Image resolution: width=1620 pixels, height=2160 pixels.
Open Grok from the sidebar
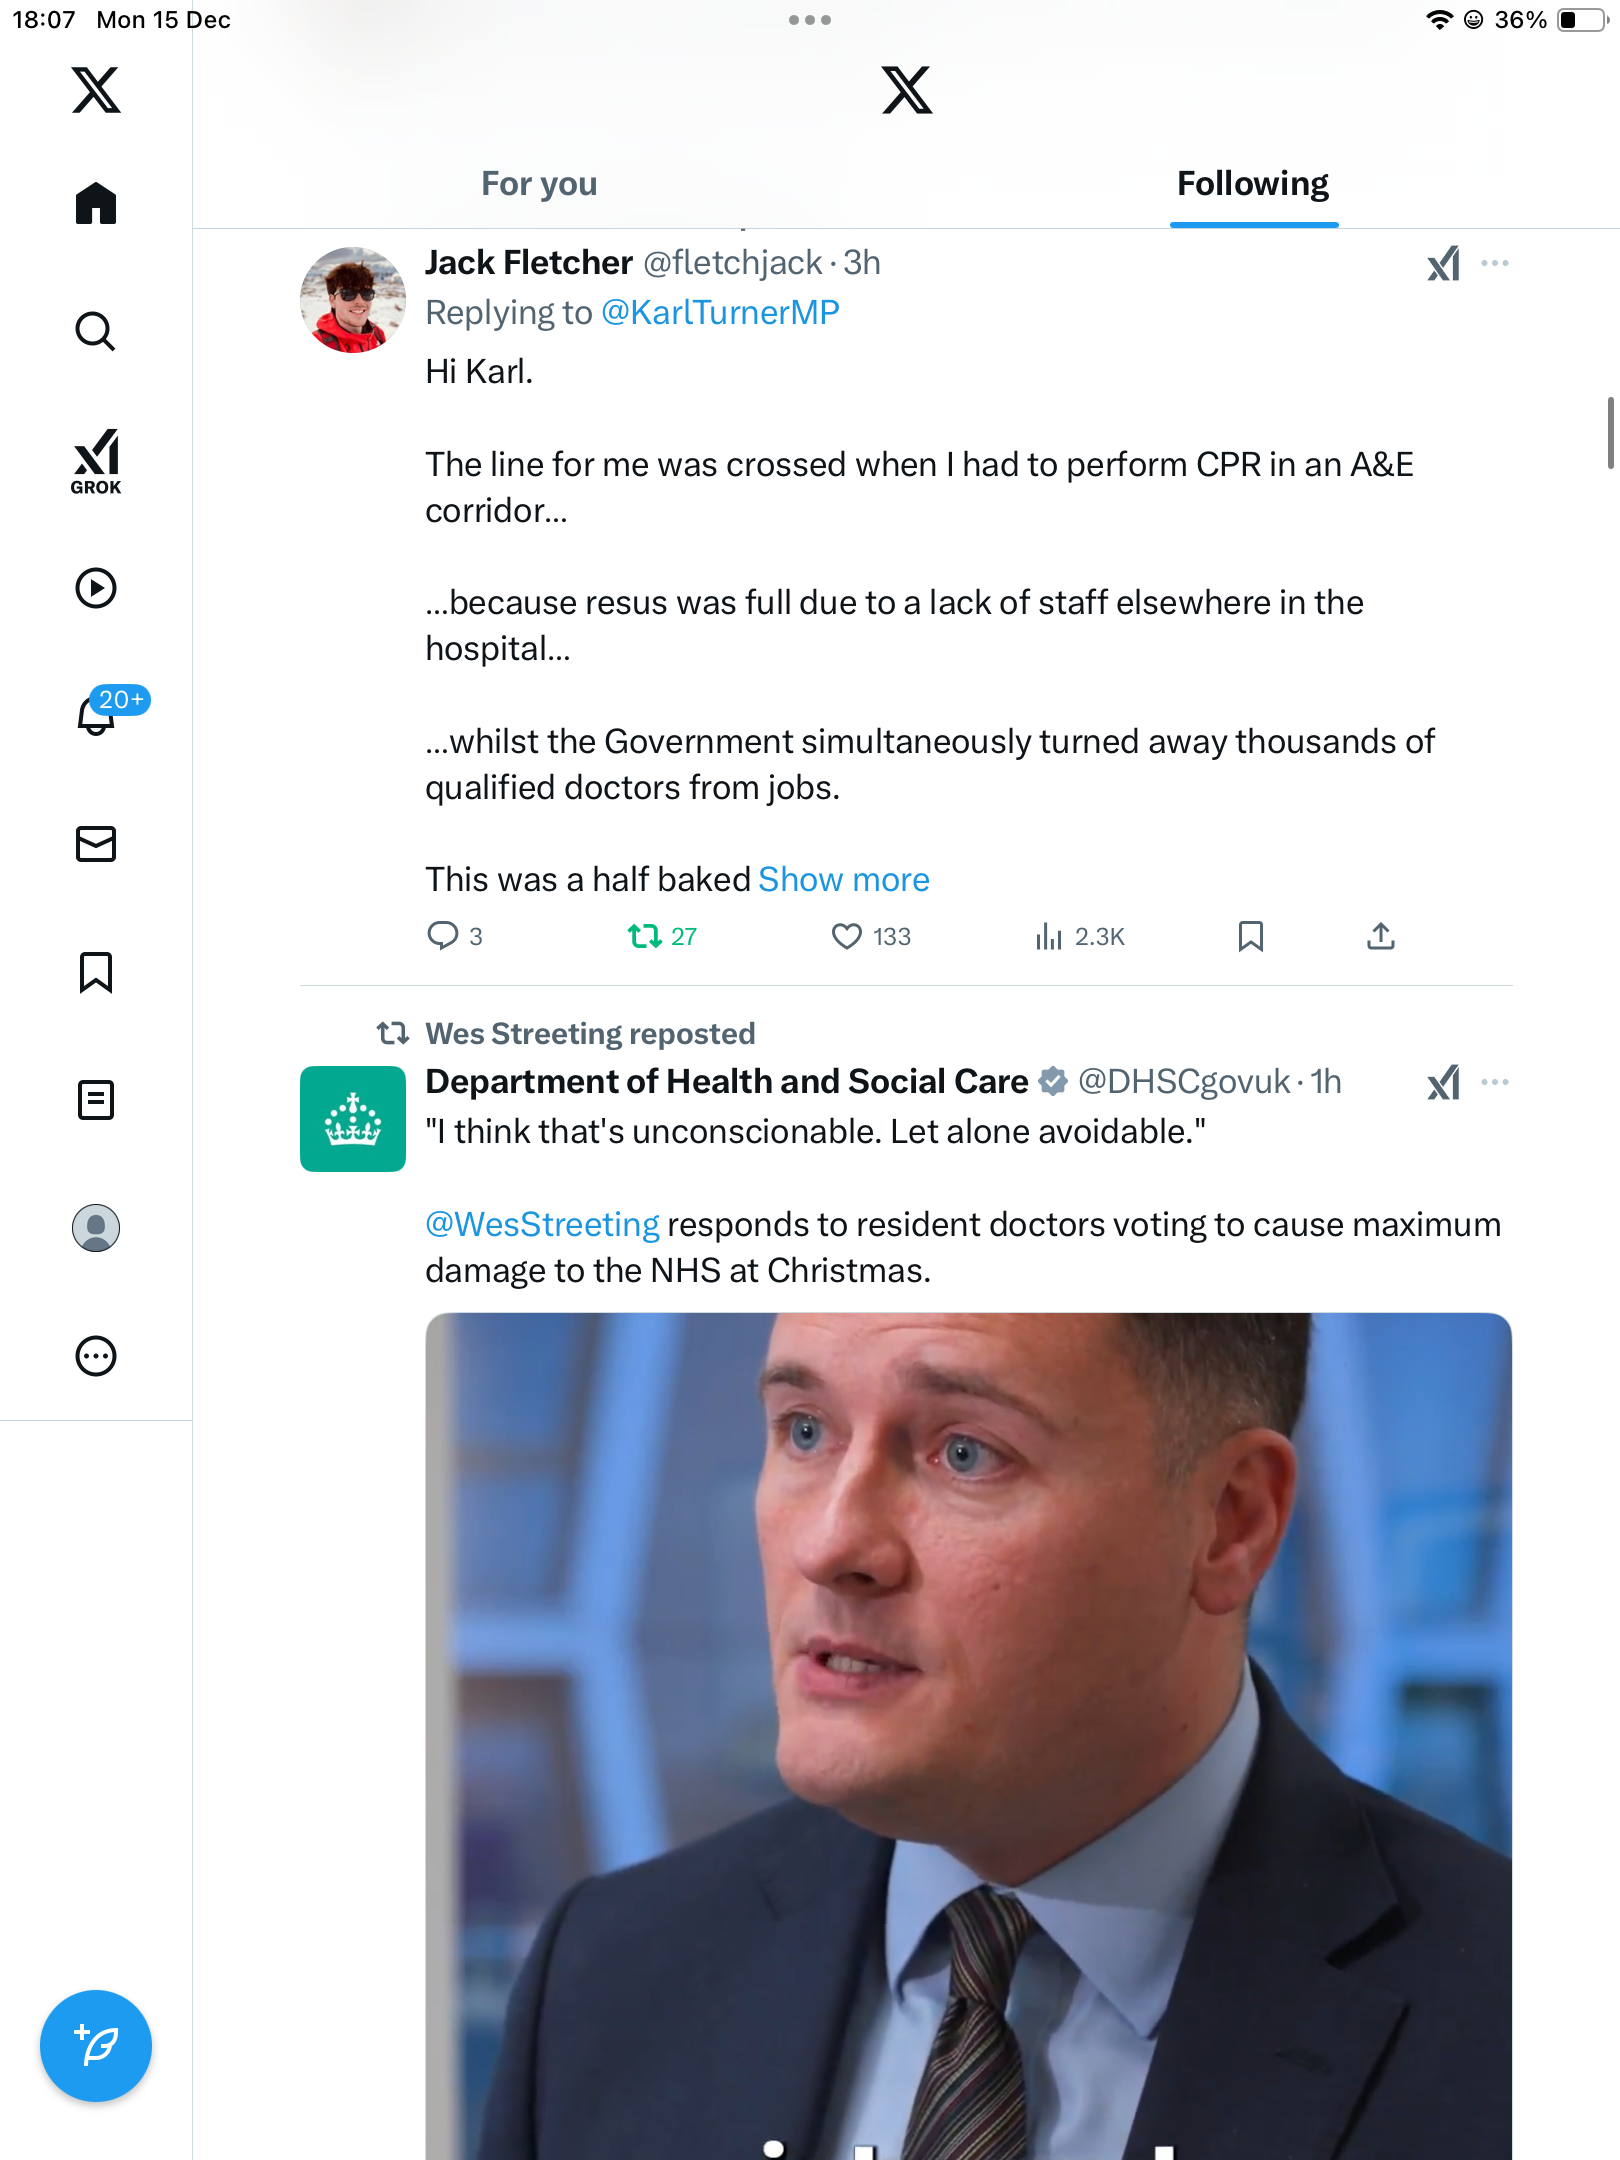pyautogui.click(x=96, y=461)
